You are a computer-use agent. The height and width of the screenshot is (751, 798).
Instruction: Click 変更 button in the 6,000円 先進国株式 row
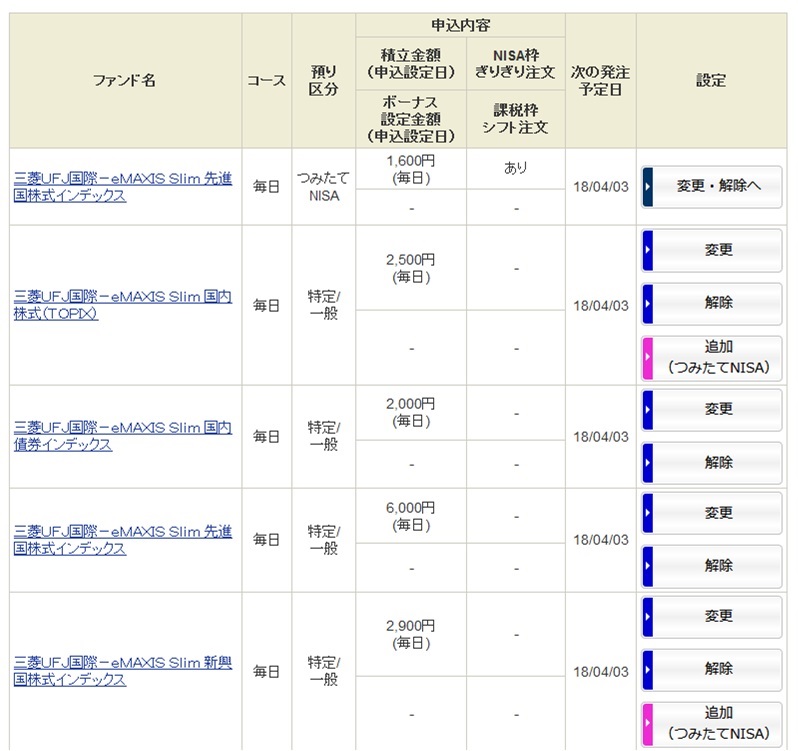(711, 513)
